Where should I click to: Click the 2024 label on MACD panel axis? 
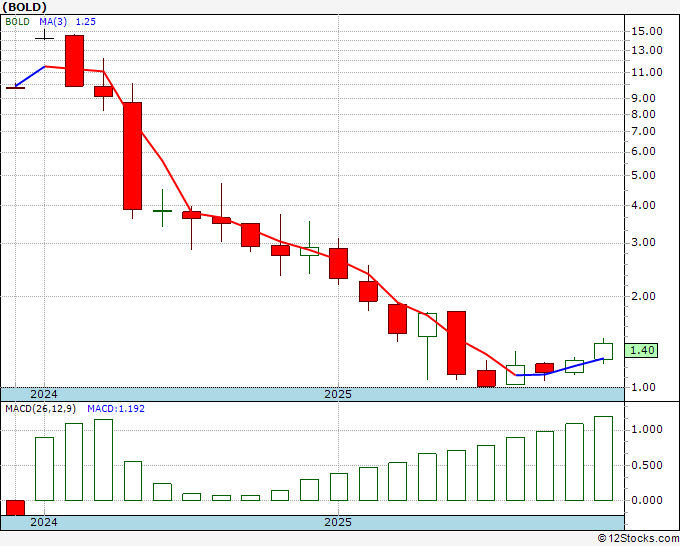44,522
